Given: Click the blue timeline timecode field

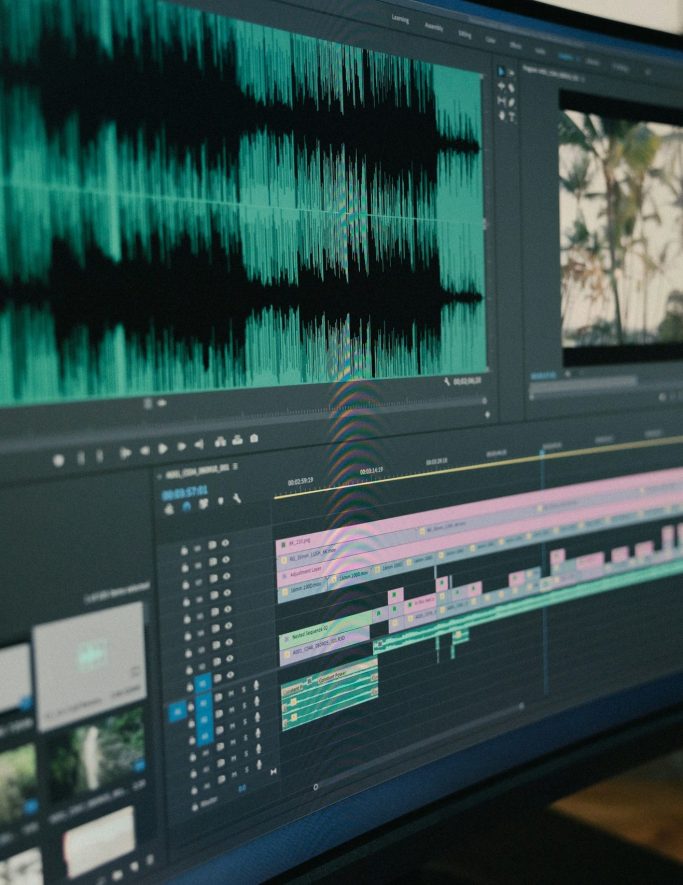Looking at the screenshot, I should 185,492.
